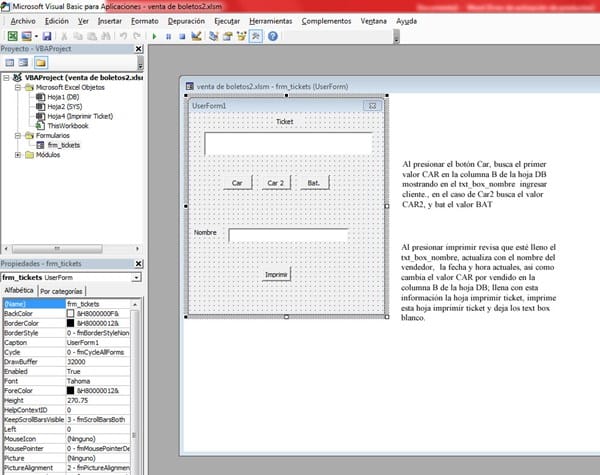Click the BackColor color swatch value
Screen dimensions: 600x475
coord(71,313)
